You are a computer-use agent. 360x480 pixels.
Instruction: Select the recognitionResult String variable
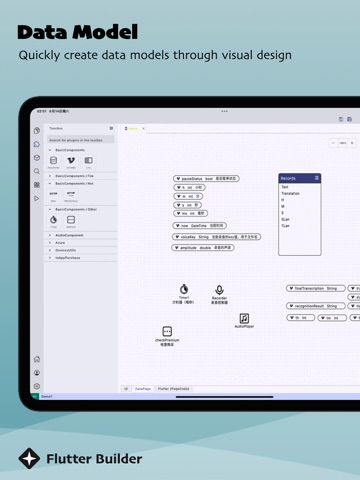click(316, 306)
